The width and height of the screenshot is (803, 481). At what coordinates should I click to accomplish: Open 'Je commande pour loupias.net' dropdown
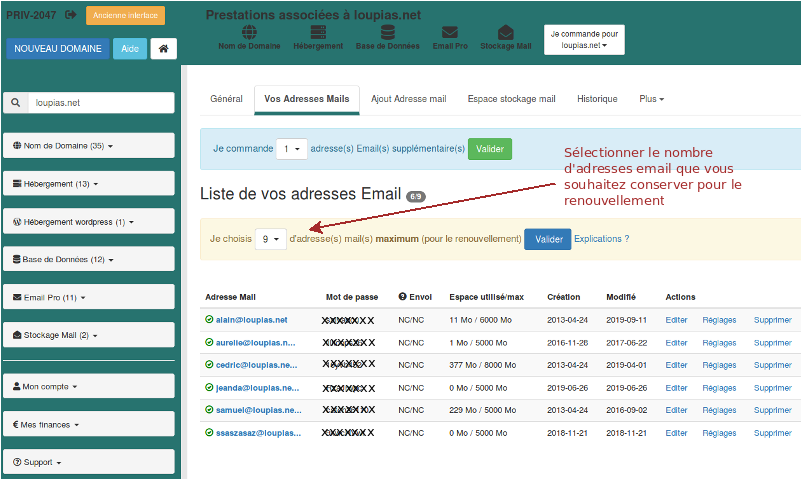584,39
